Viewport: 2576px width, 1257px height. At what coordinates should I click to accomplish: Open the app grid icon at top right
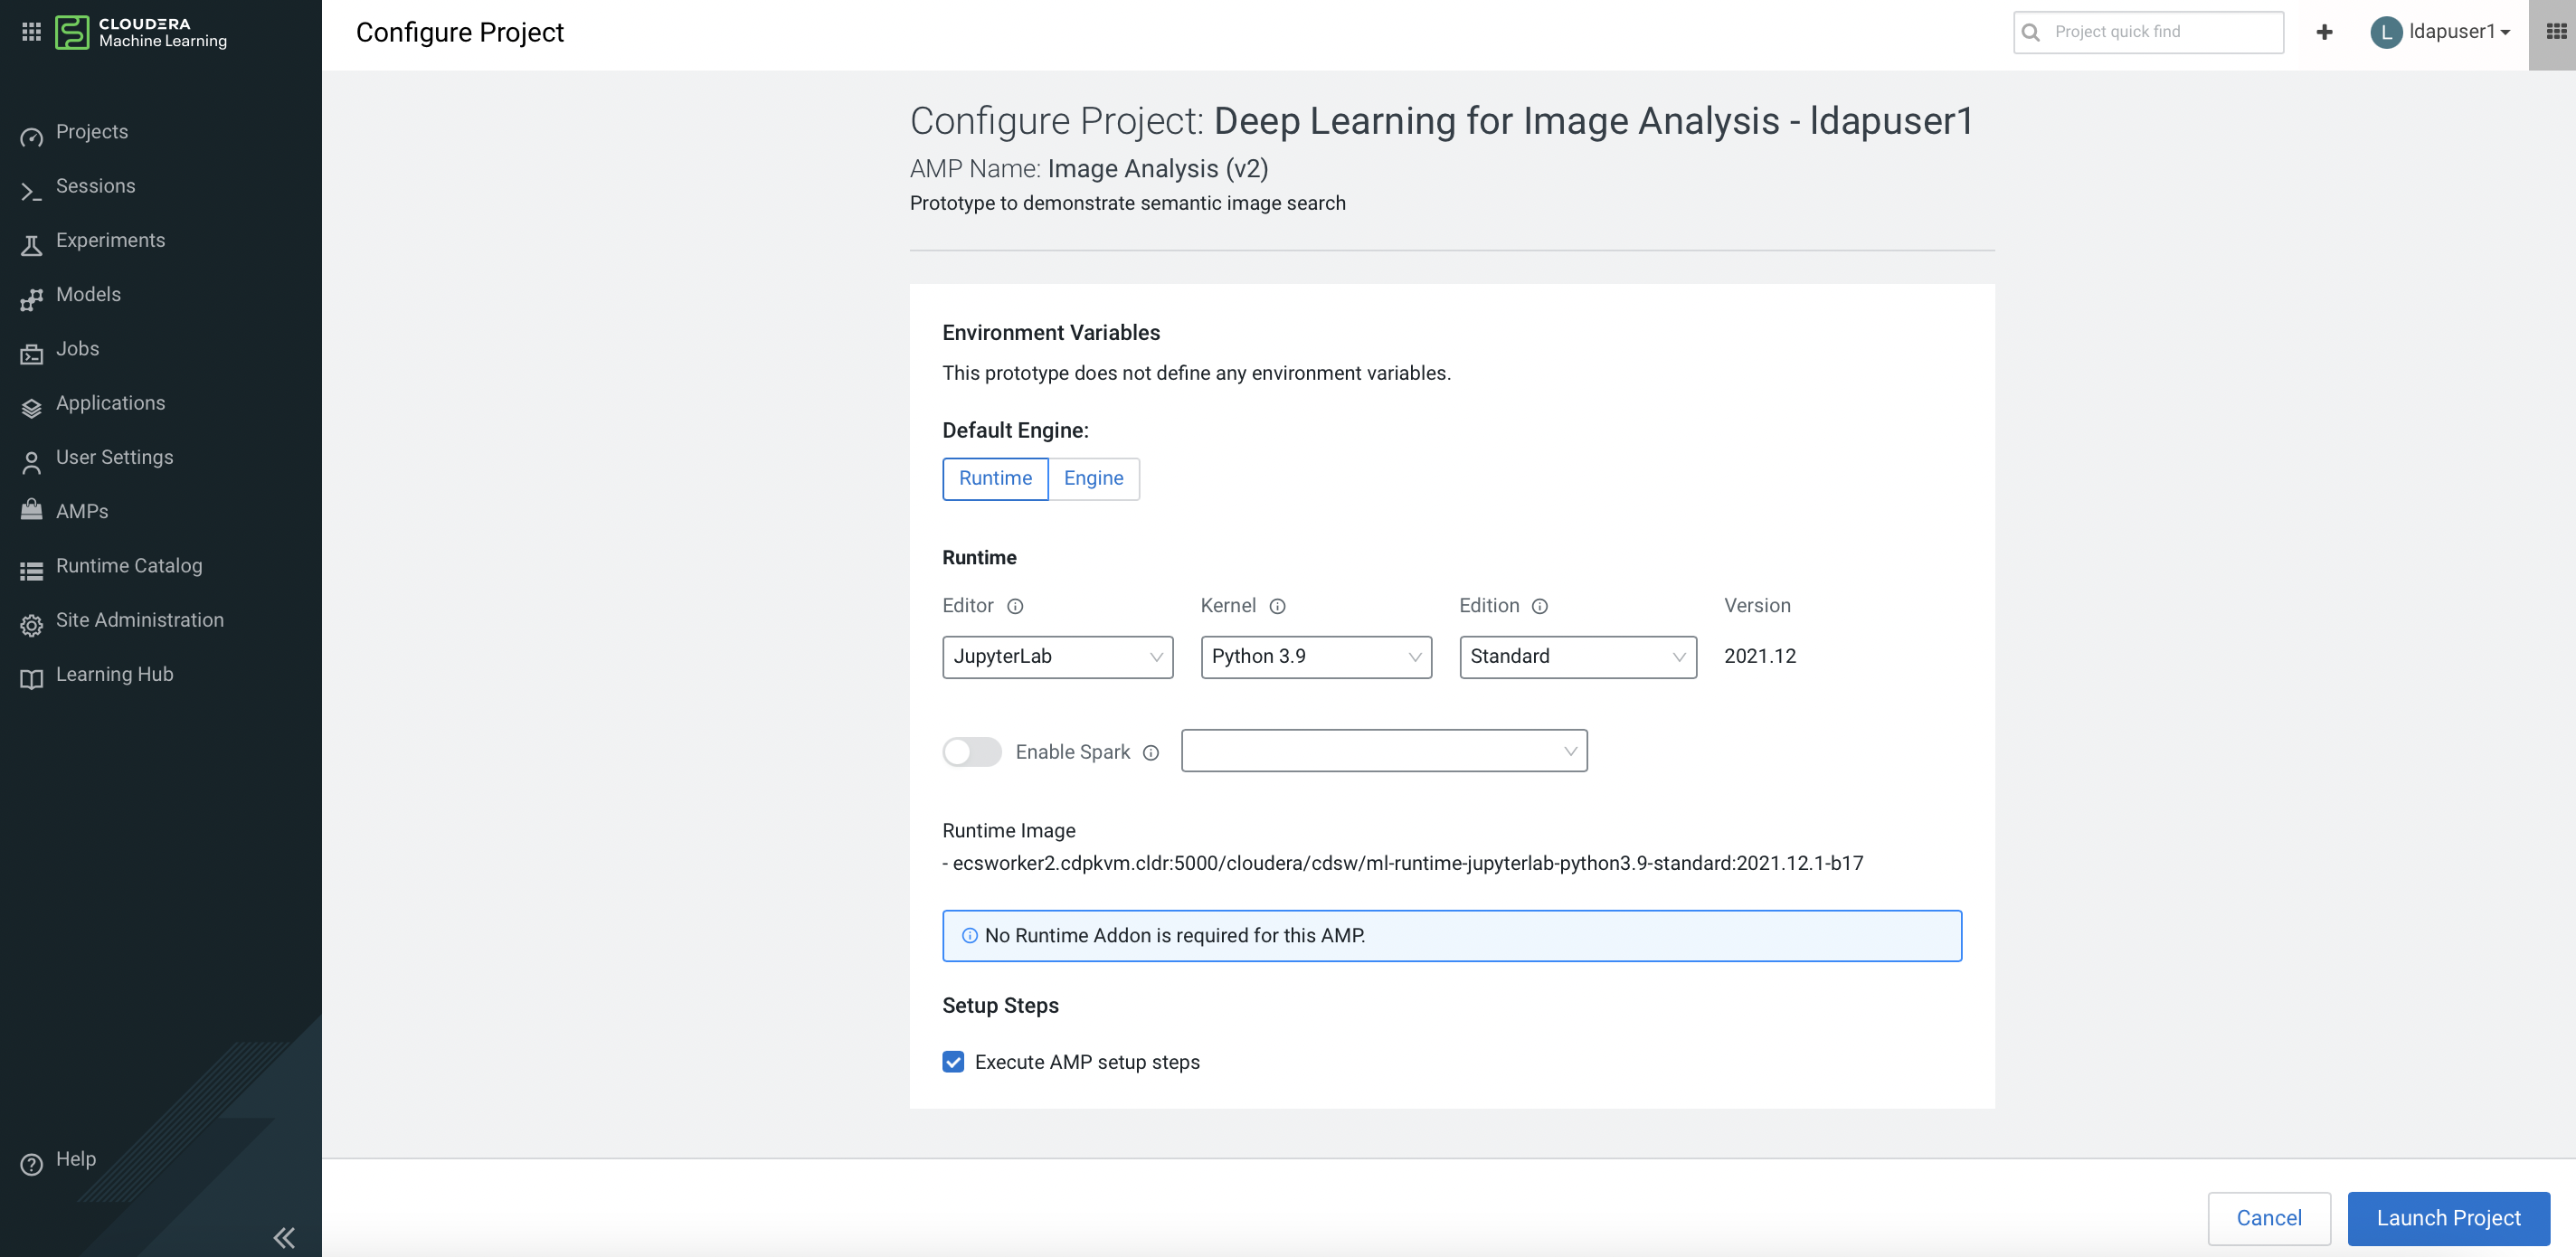click(x=2555, y=32)
